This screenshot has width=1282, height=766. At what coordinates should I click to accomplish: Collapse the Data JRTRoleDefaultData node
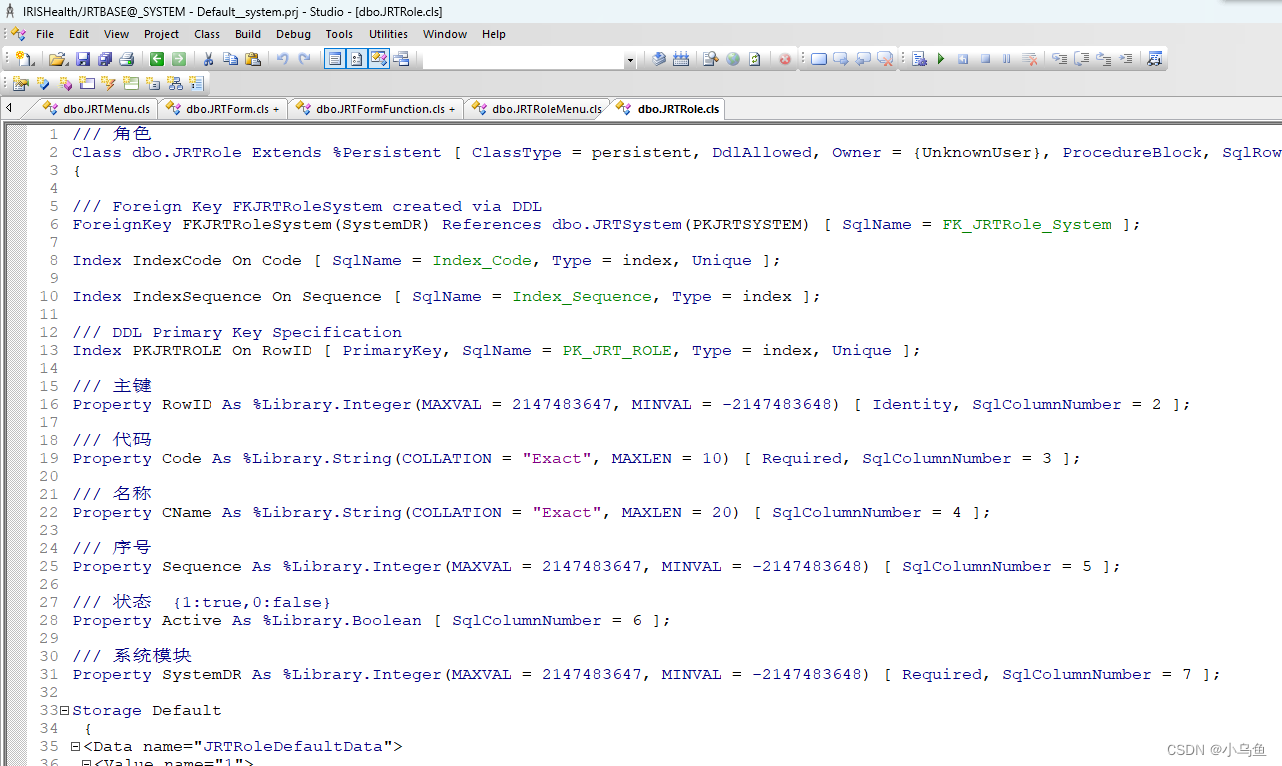pos(75,747)
